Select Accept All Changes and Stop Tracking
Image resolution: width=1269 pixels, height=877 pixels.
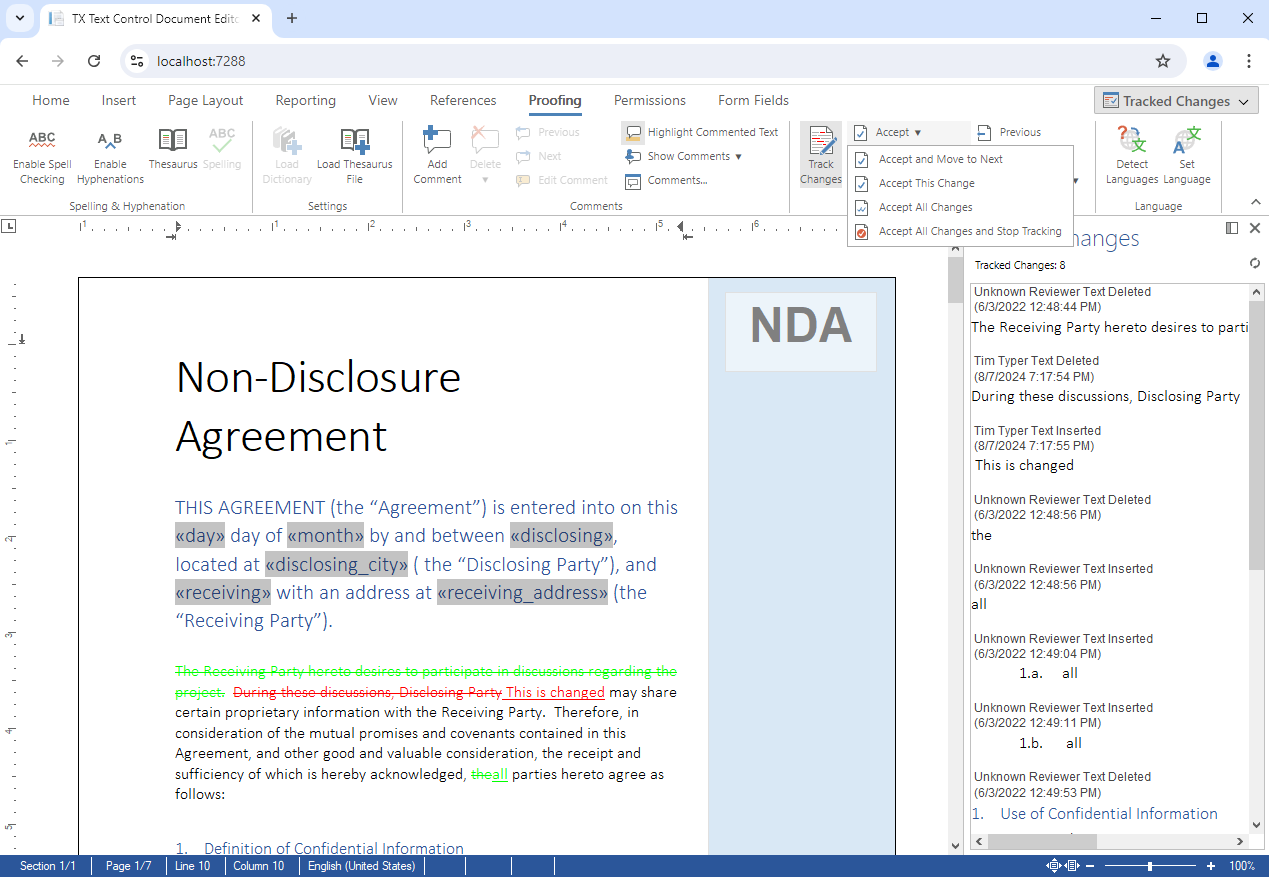[960, 231]
